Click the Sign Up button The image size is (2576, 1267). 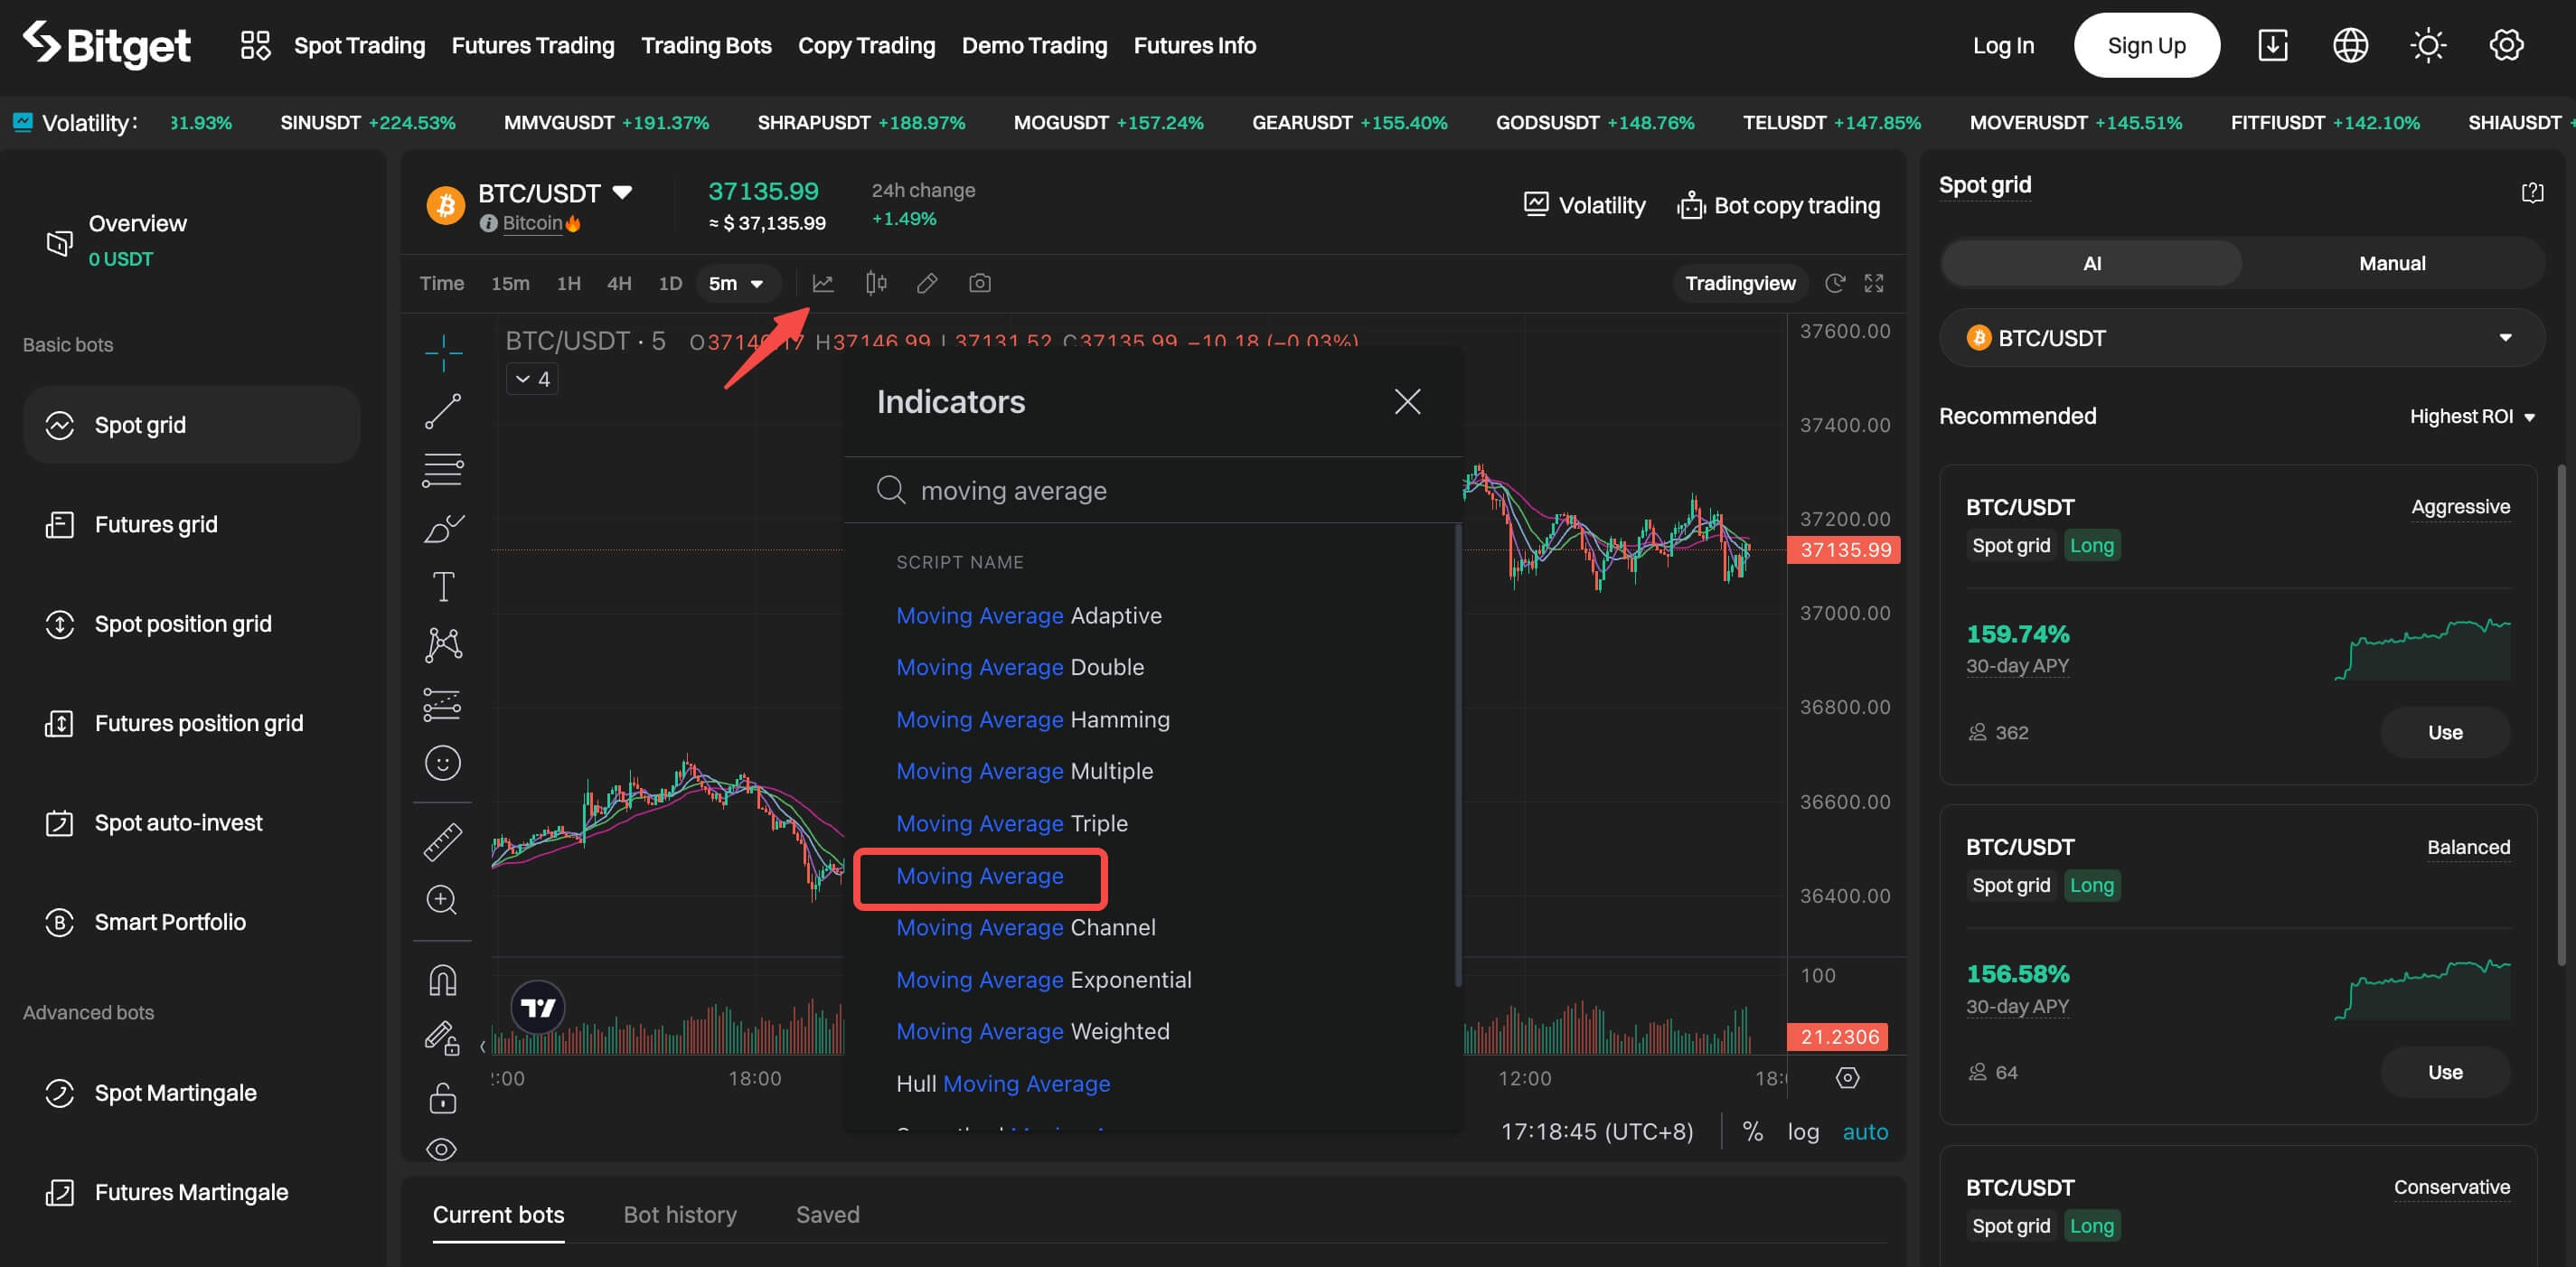(x=2148, y=44)
